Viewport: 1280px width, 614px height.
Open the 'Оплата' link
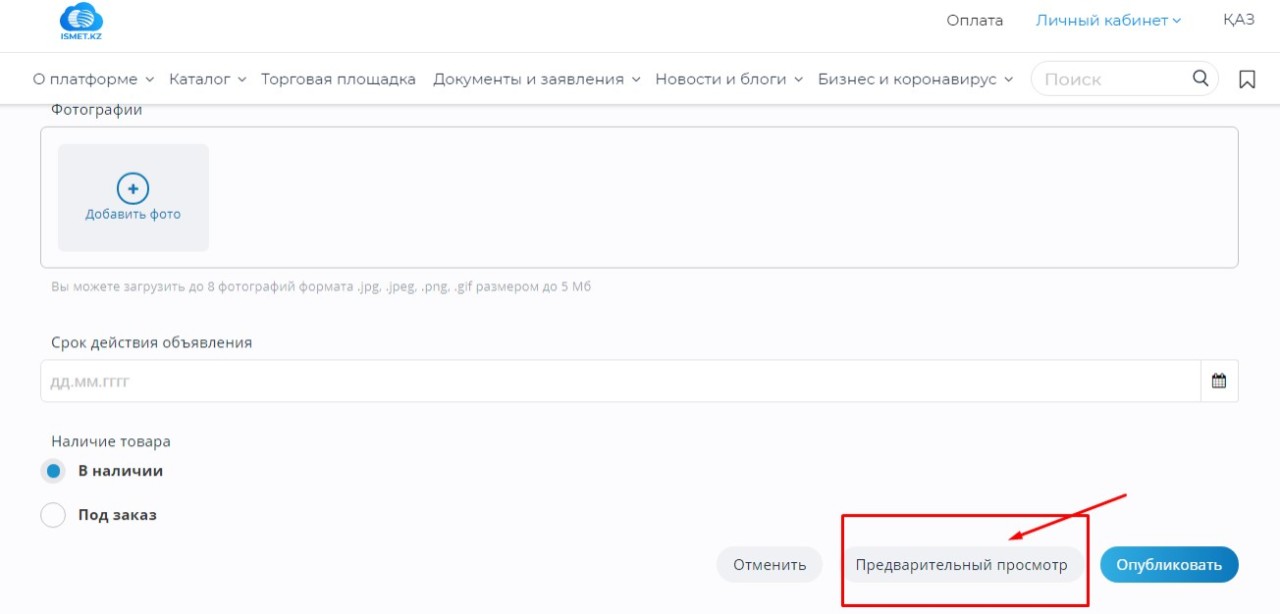click(x=974, y=20)
